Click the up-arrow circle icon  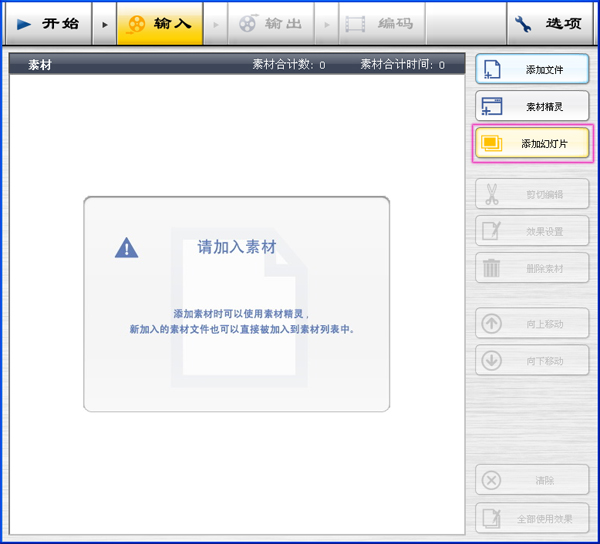(492, 323)
